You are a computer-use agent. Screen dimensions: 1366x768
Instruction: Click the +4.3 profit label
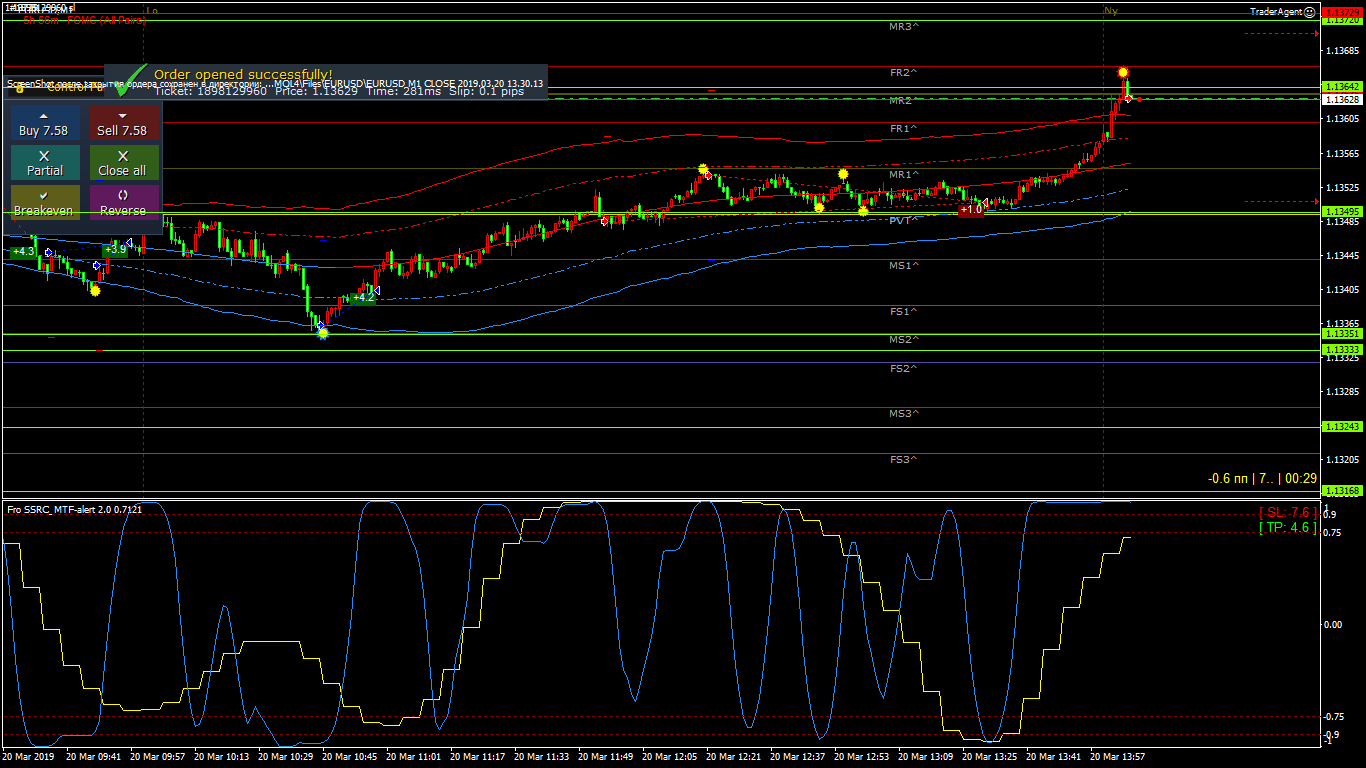click(x=24, y=251)
